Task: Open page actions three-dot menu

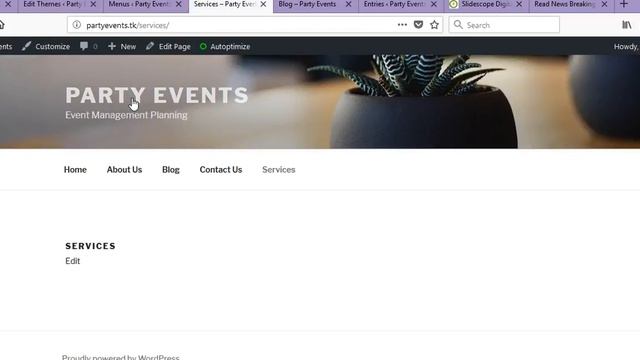Action: (x=402, y=25)
